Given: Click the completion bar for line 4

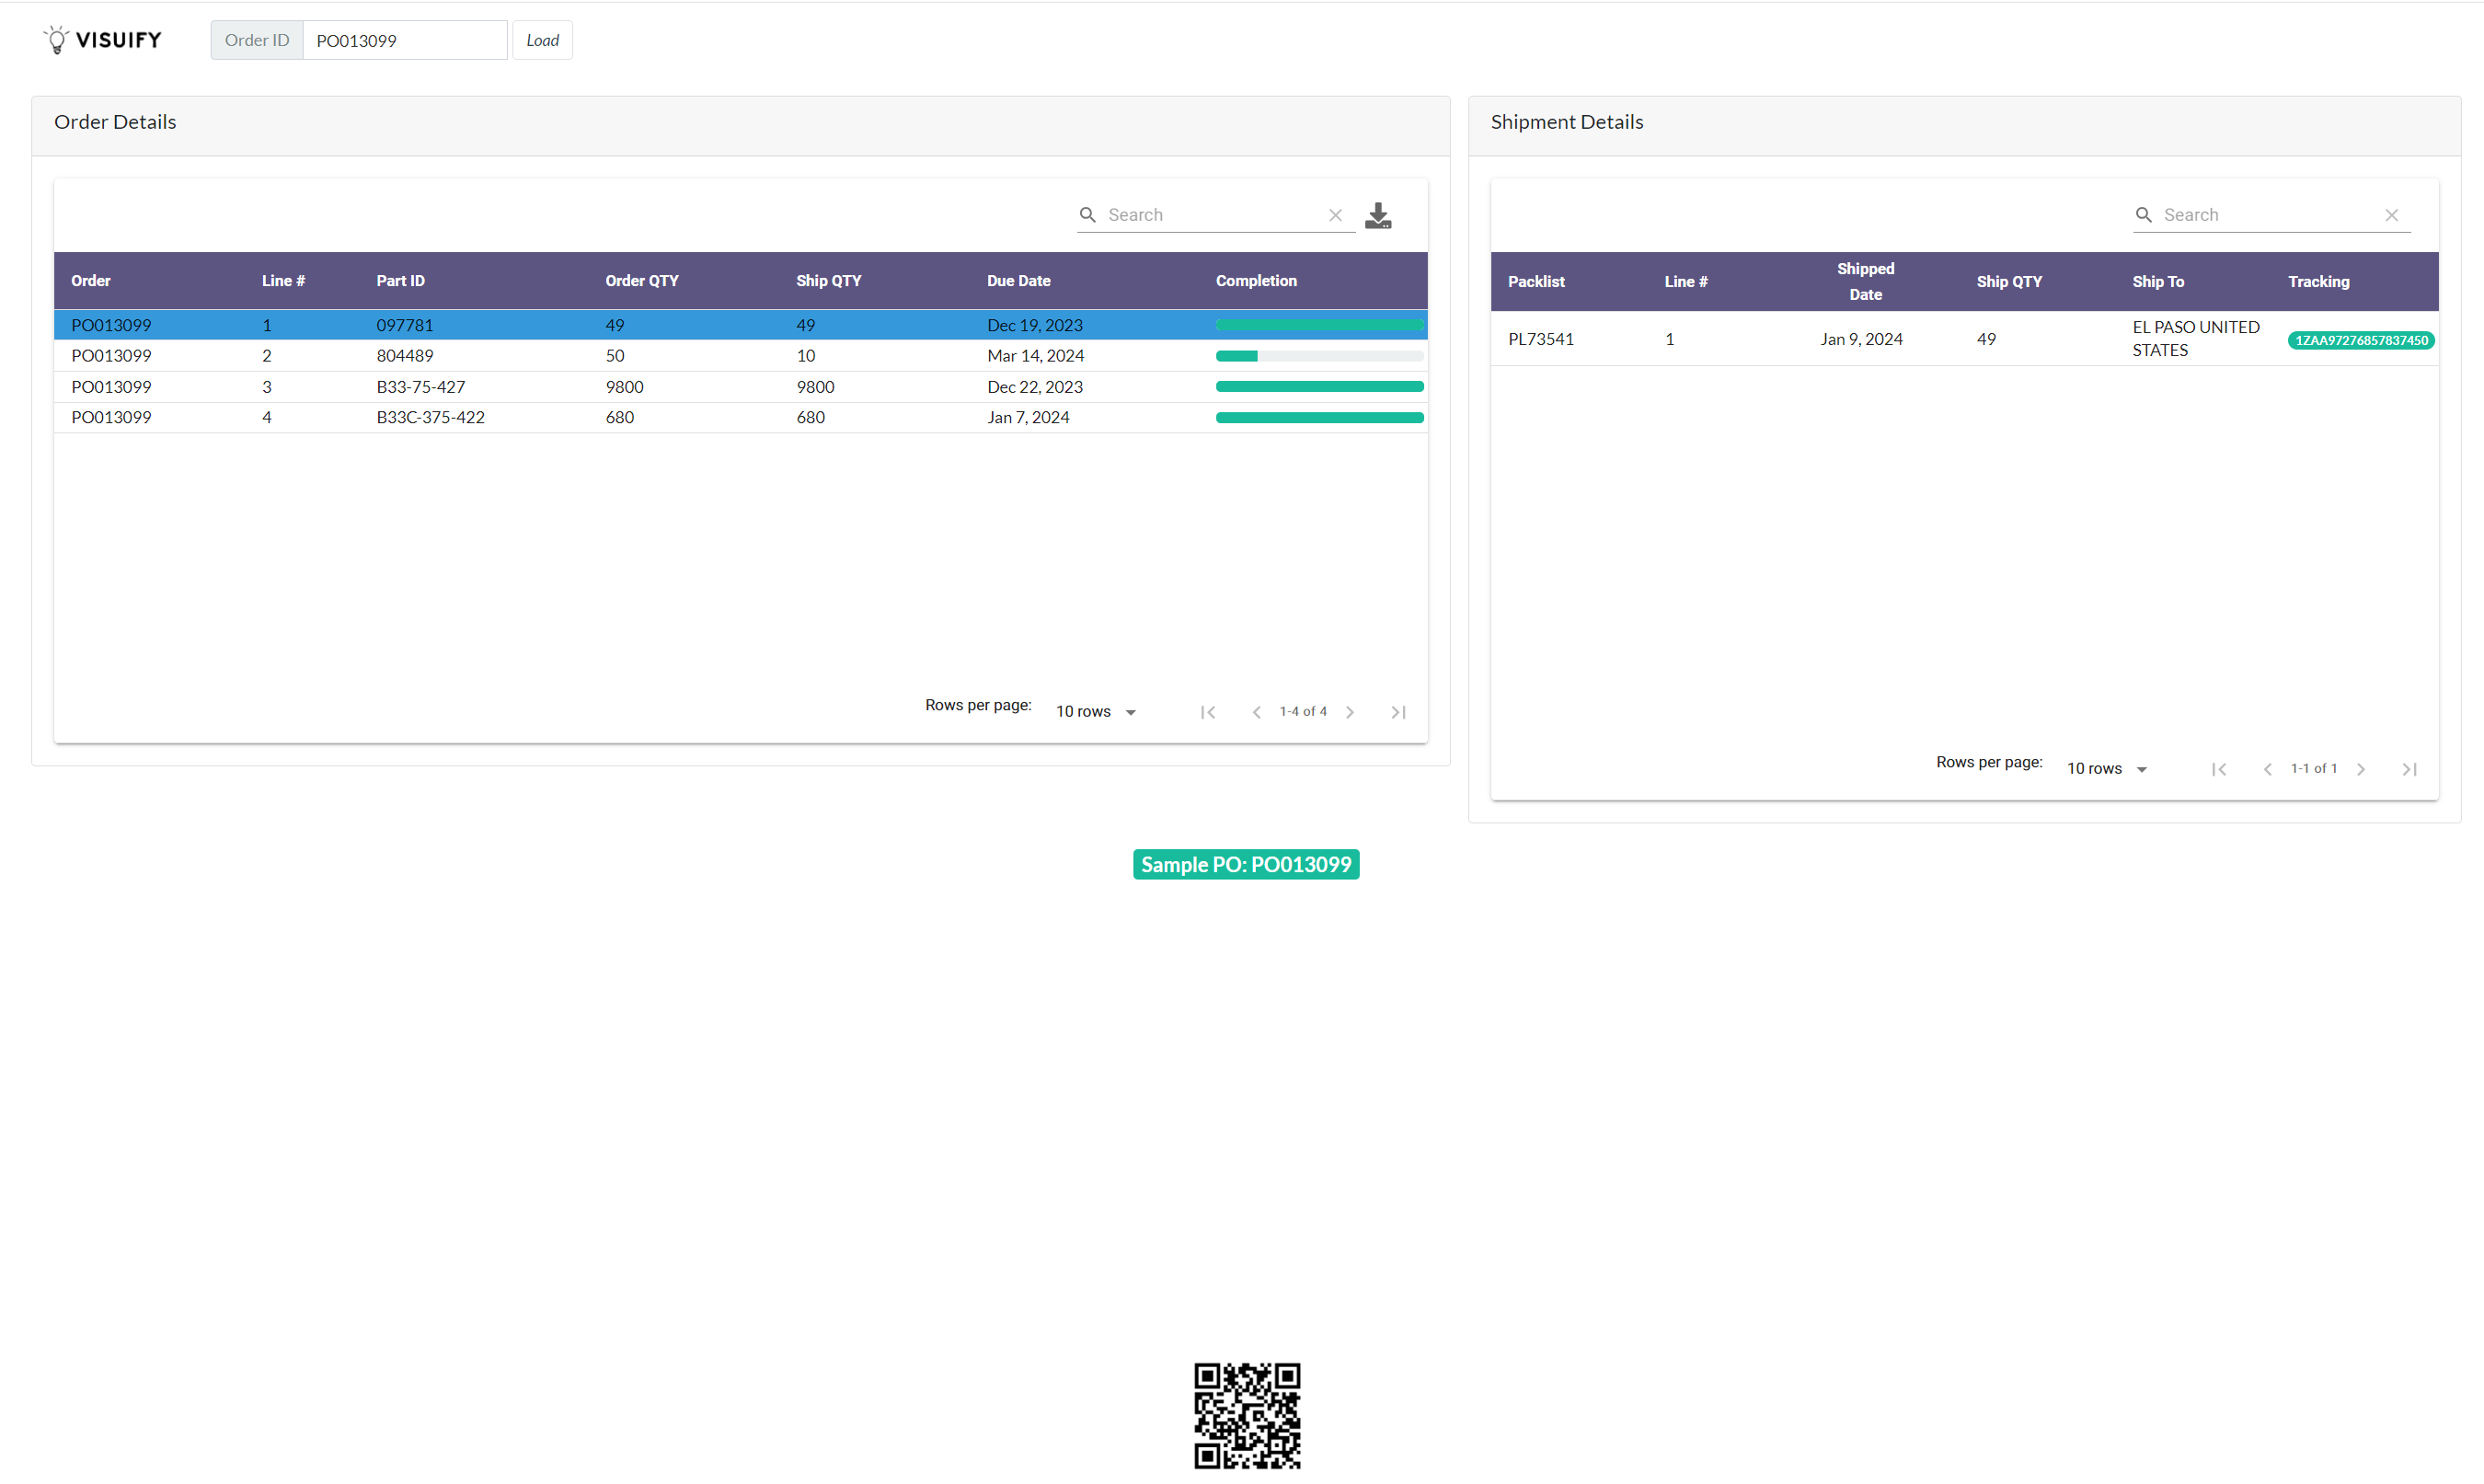Looking at the screenshot, I should [x=1319, y=418].
